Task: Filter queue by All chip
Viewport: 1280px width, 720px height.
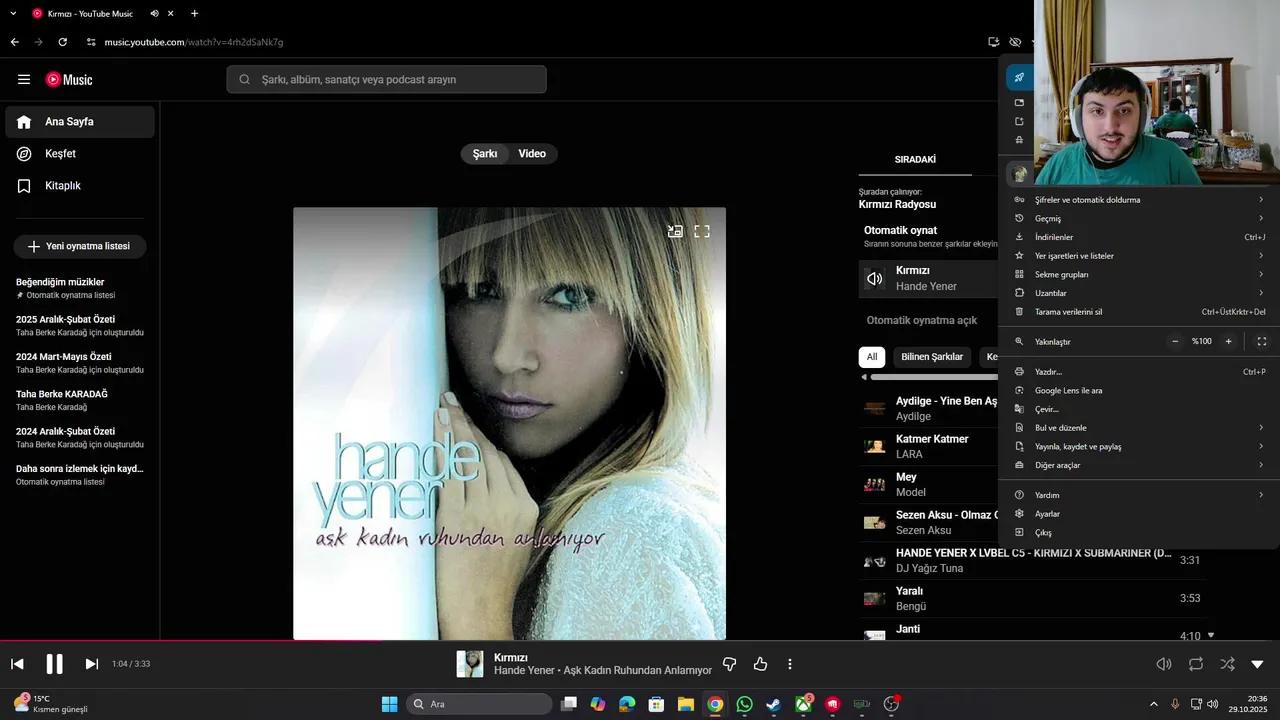Action: tap(872, 357)
